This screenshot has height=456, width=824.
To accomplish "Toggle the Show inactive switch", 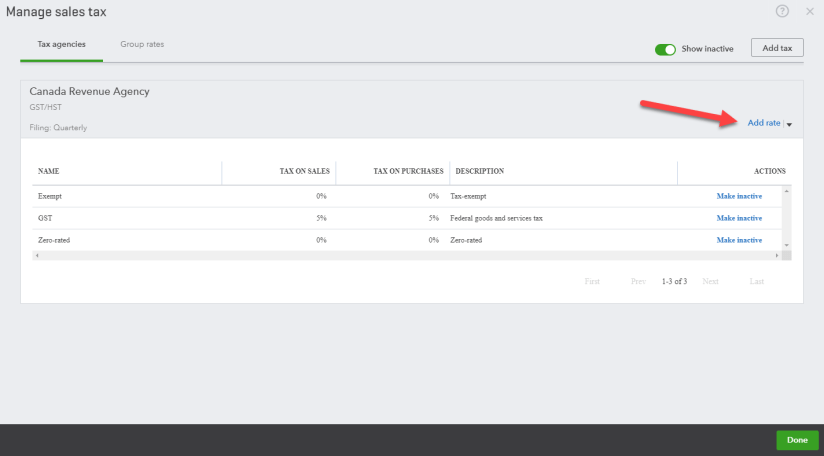I will pos(665,48).
